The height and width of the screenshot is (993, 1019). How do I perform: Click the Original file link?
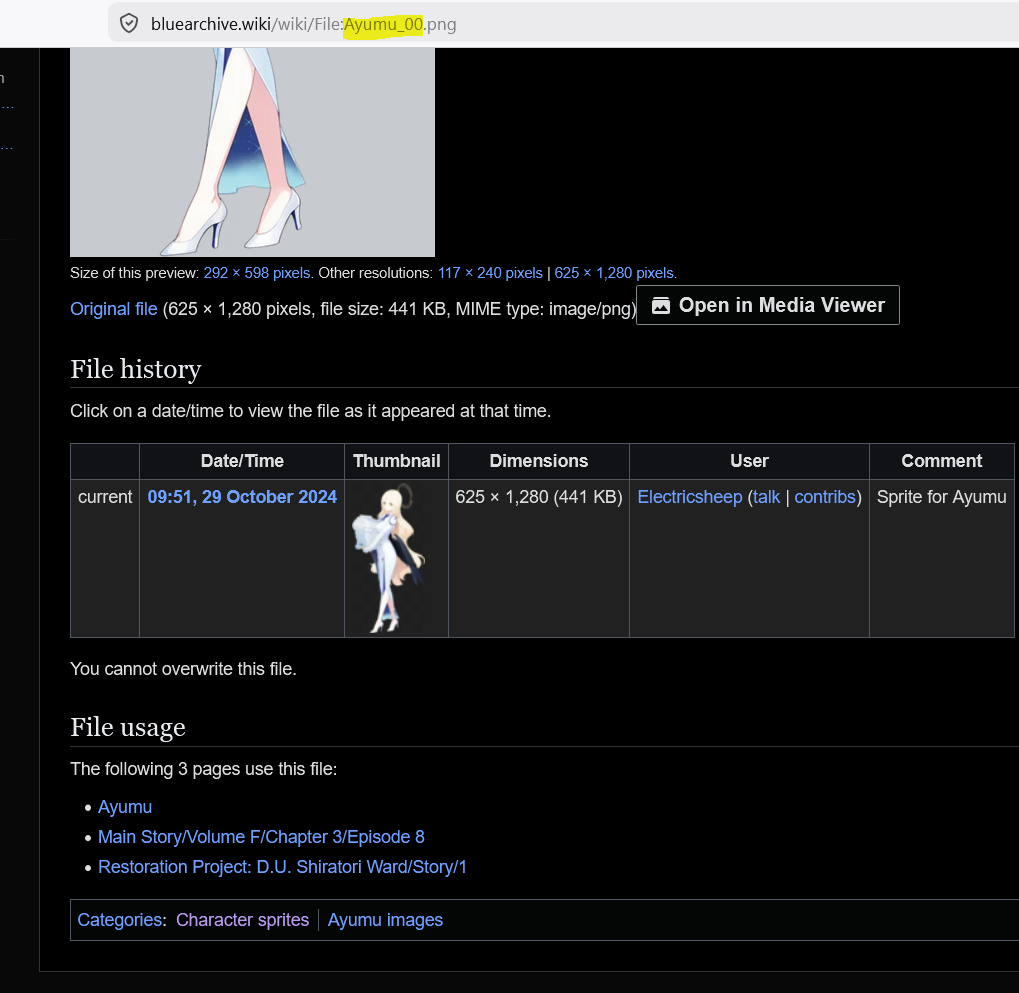114,309
